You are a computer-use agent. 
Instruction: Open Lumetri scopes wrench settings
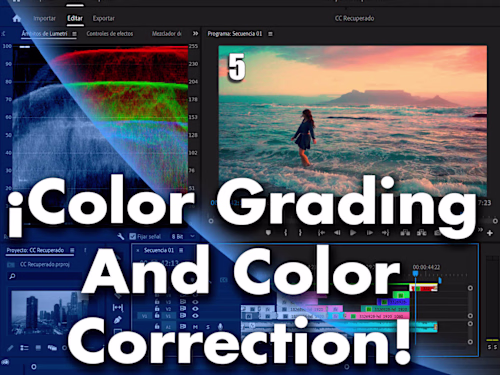point(121,236)
